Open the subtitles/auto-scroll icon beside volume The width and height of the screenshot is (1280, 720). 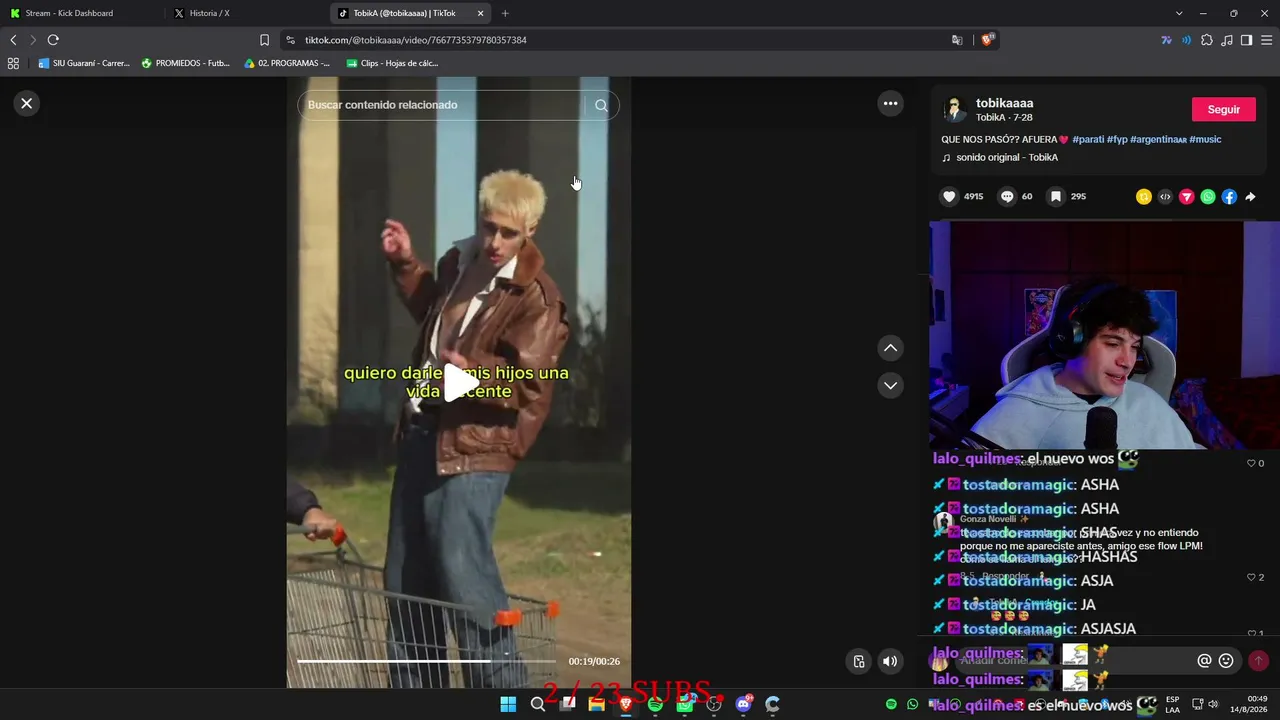(858, 661)
